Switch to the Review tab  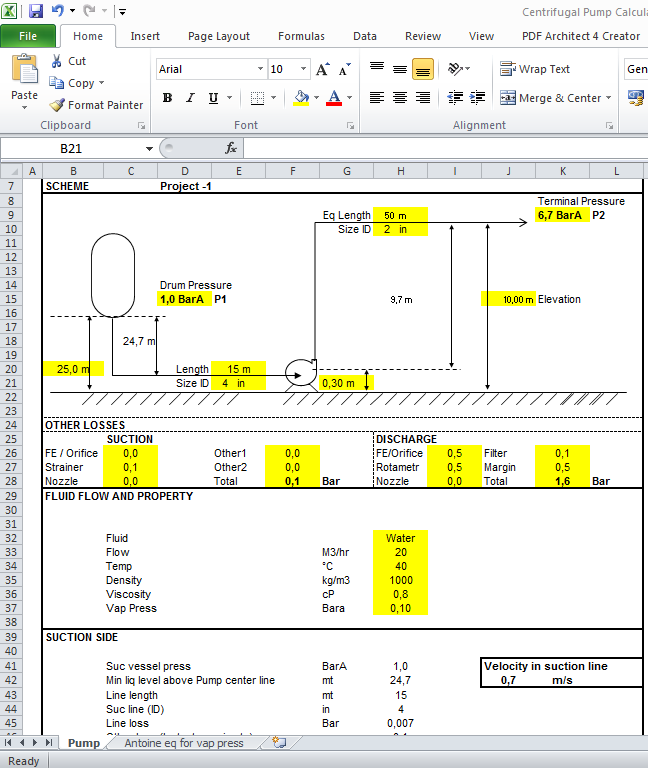click(x=423, y=36)
